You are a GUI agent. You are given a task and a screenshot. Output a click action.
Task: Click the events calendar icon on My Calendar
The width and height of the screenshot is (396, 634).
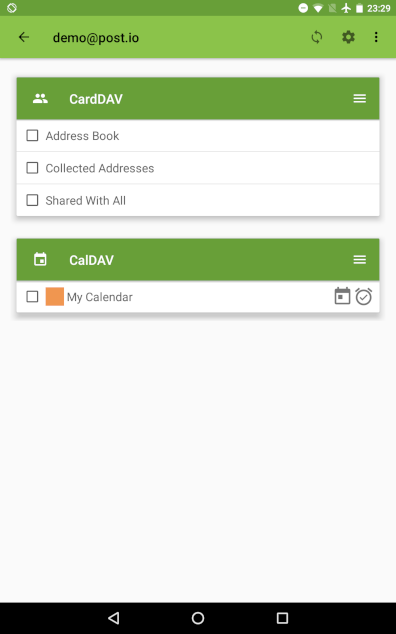tap(342, 296)
